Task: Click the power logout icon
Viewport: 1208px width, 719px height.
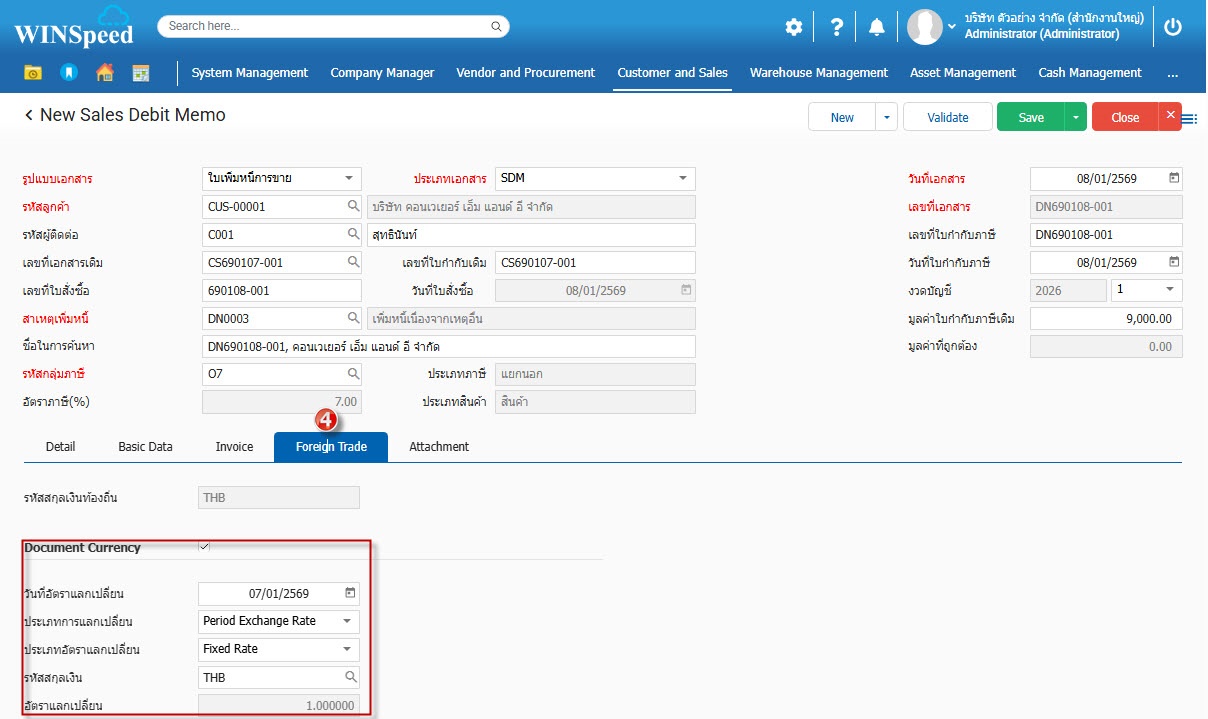Action: click(1173, 27)
